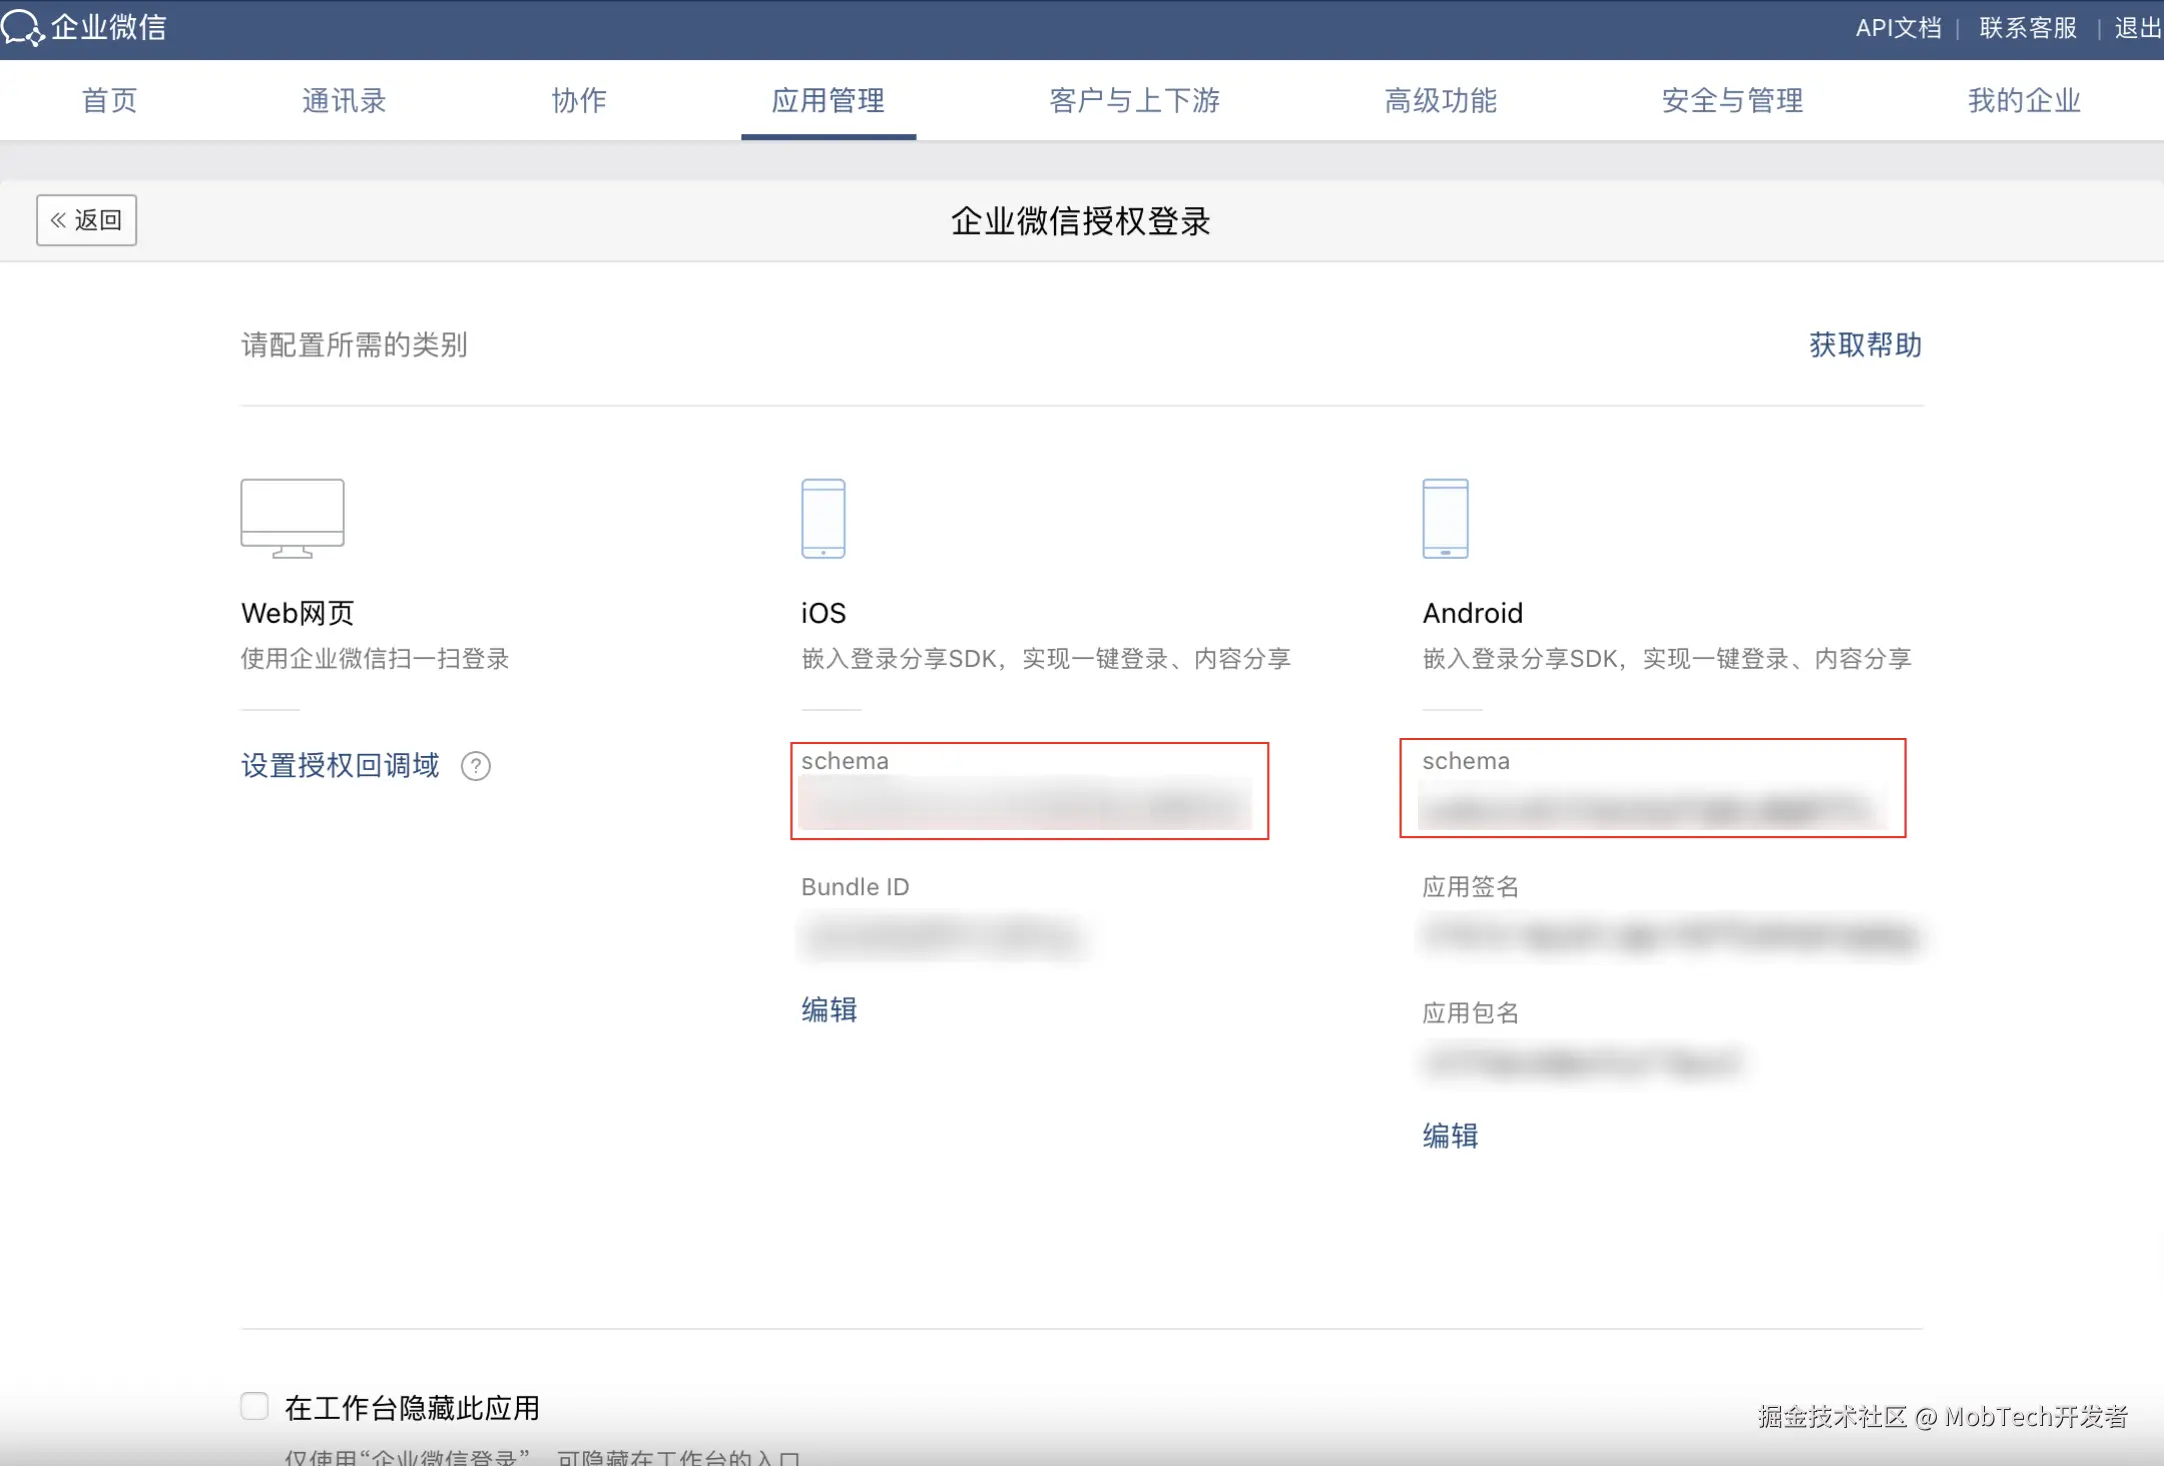Open 首页 tab
Viewport: 2164px width, 1466px height.
click(109, 100)
